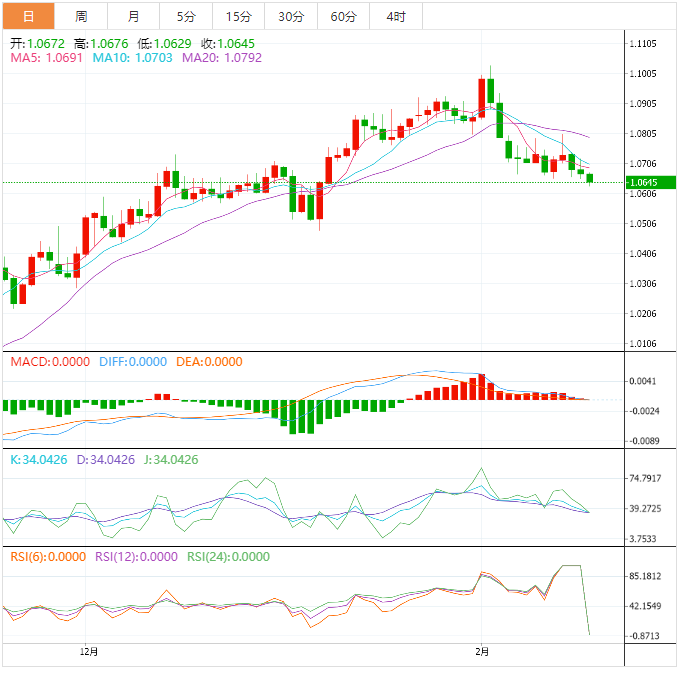The width and height of the screenshot is (684, 676).
Task: Click the 12月 time axis marker
Action: point(89,651)
